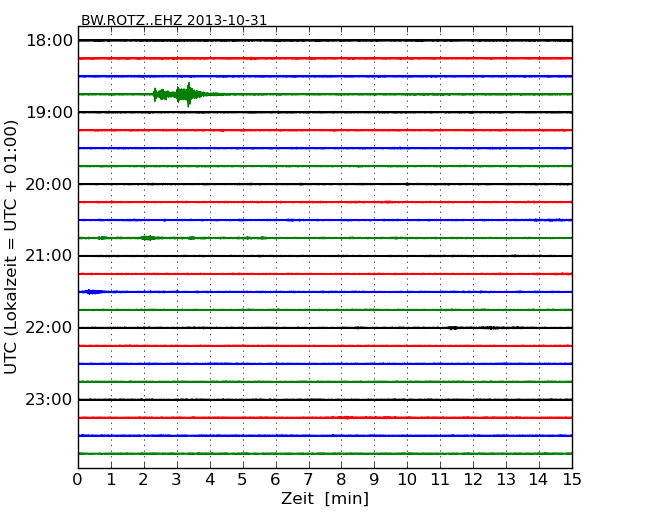Click the x-axis tick label 14
This screenshot has height=520, width=650.
pyautogui.click(x=538, y=479)
